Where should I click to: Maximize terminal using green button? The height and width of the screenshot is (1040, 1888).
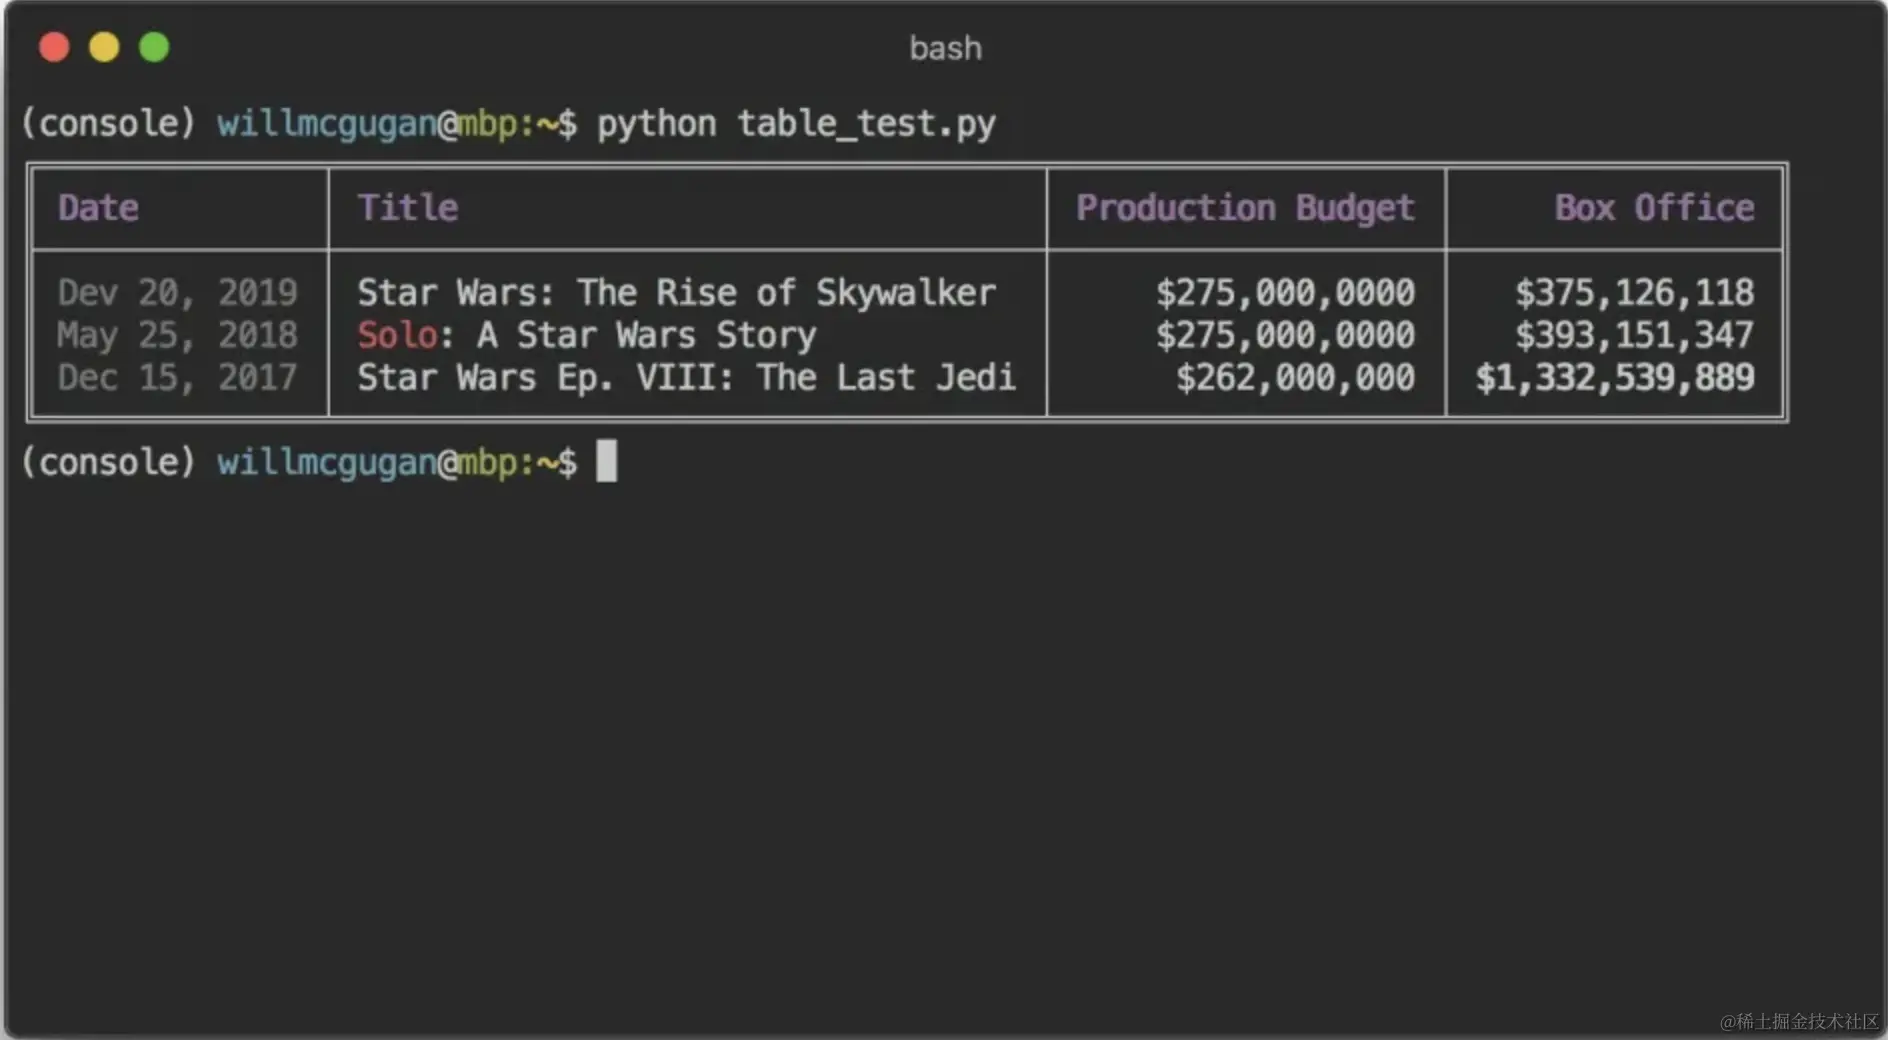(154, 47)
